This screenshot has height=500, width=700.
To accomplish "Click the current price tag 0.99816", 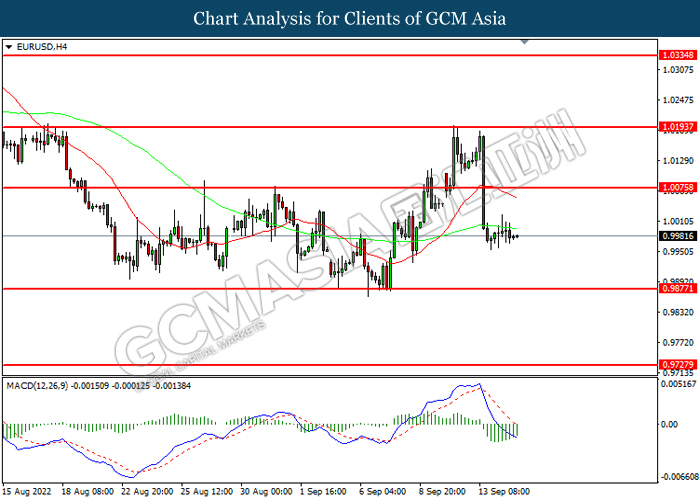I will click(678, 236).
